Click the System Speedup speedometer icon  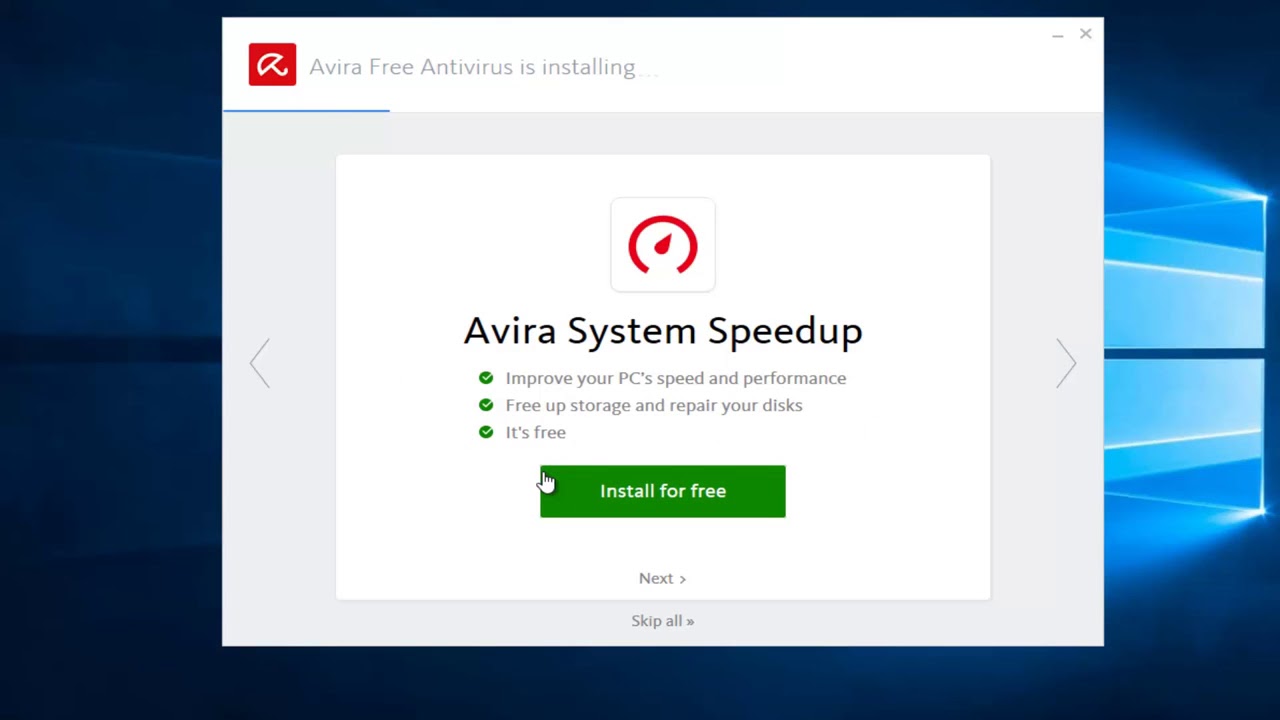pyautogui.click(x=663, y=245)
